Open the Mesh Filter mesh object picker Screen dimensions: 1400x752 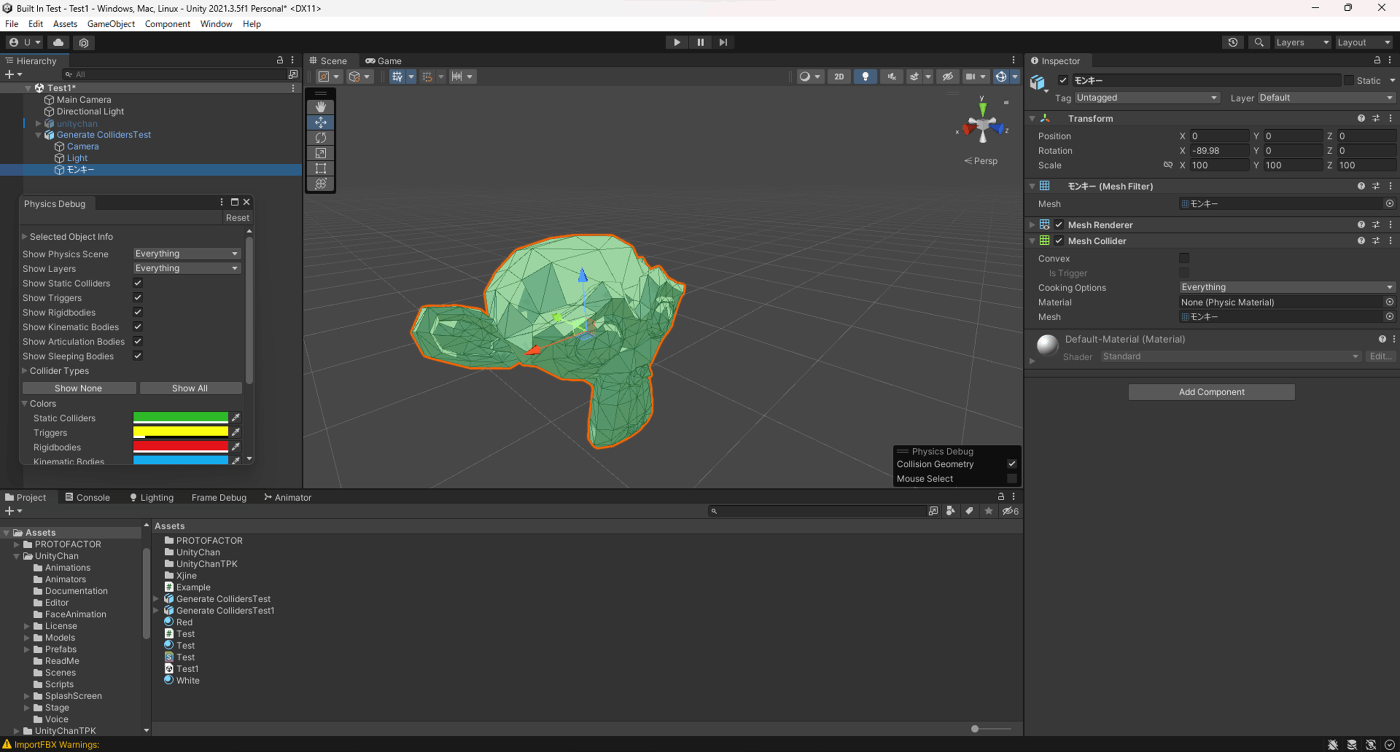pyautogui.click(x=1389, y=204)
